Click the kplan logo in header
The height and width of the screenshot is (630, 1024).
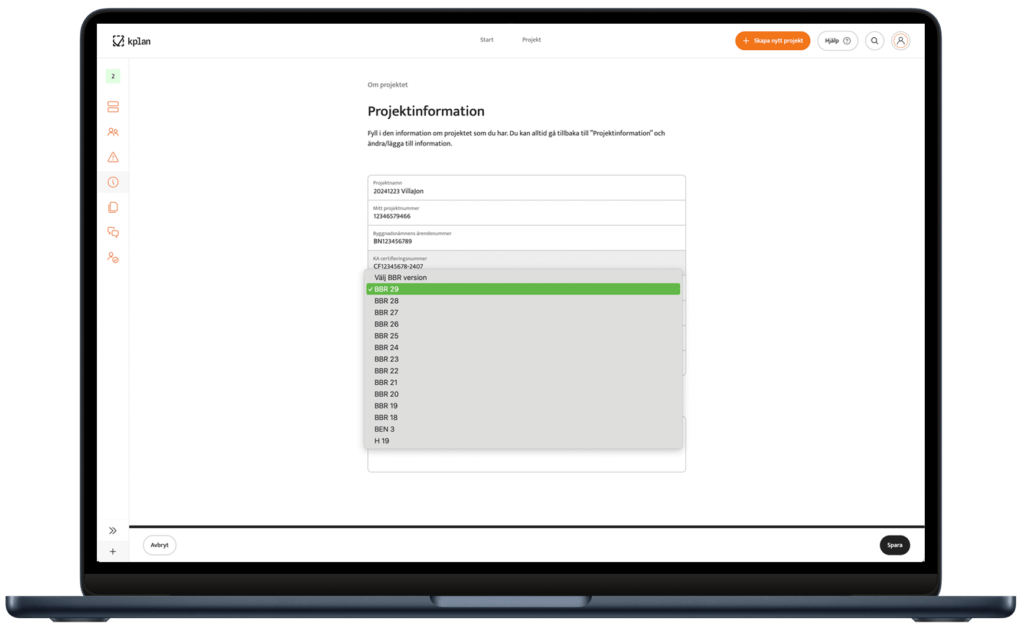point(130,41)
